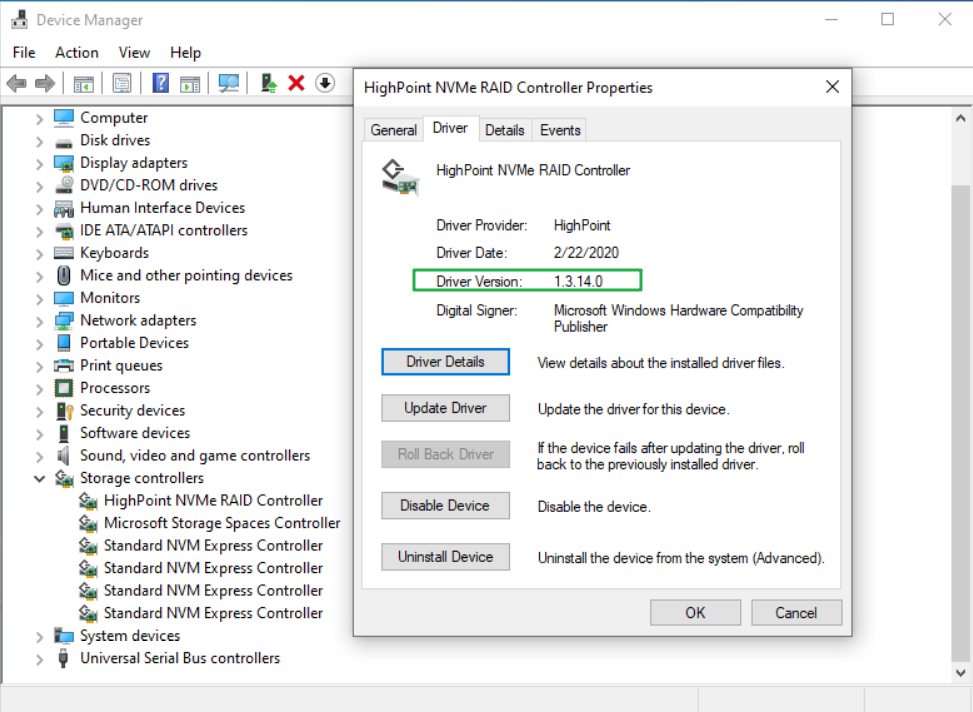Open the Action menu

point(76,52)
